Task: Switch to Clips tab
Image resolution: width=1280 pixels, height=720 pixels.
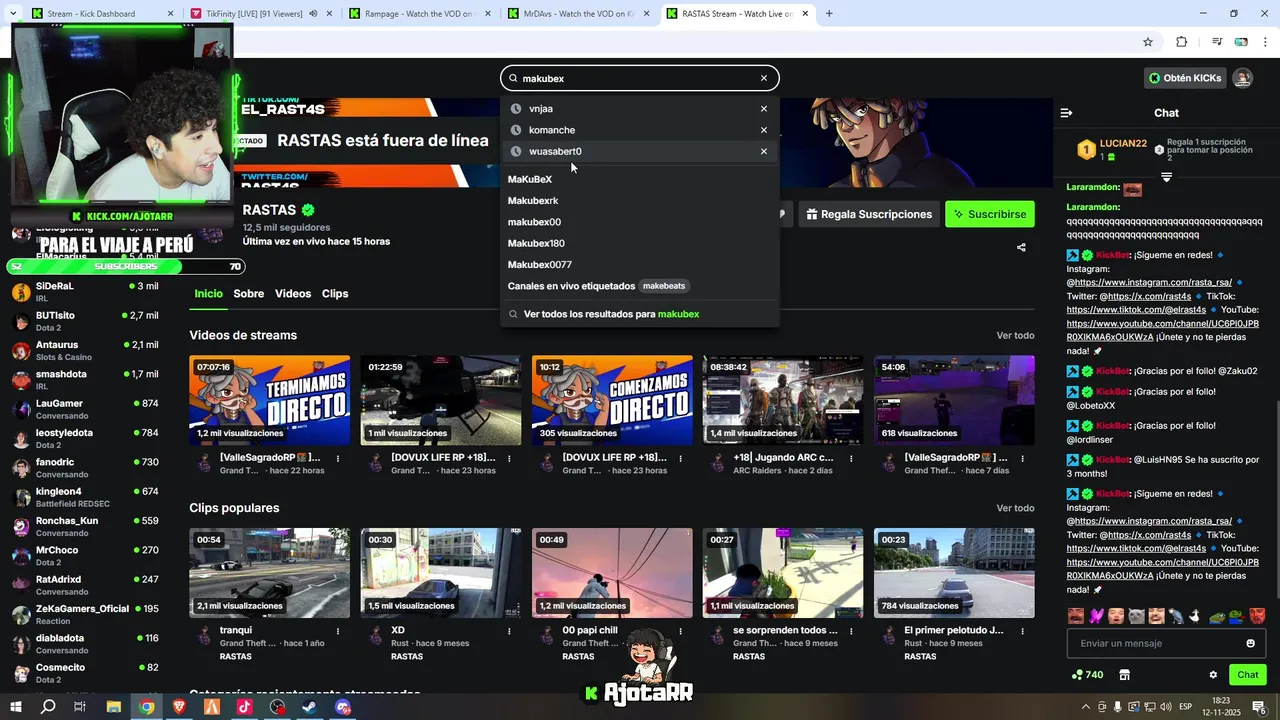Action: coord(335,294)
